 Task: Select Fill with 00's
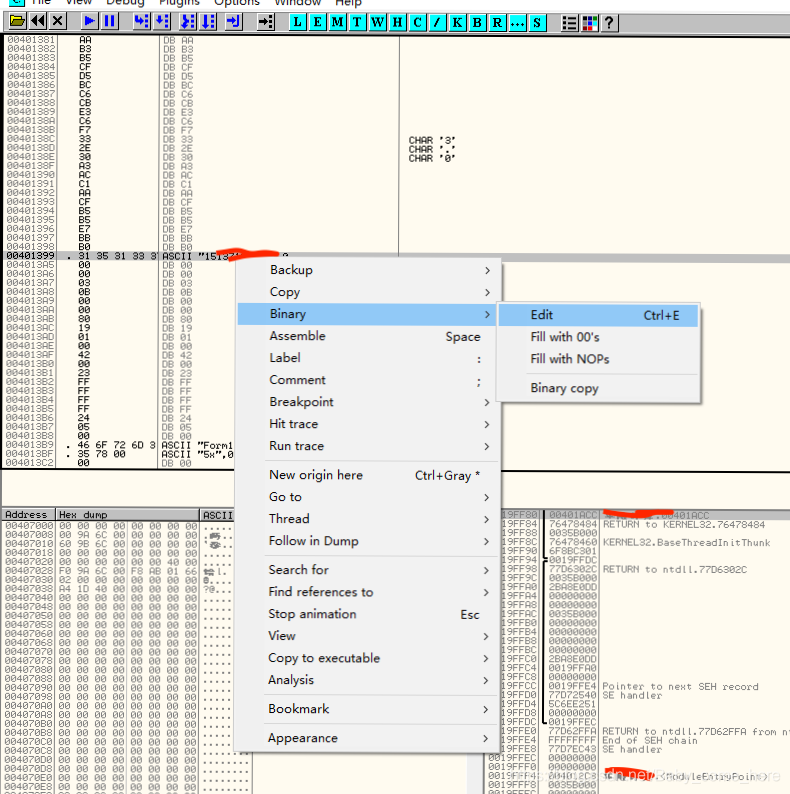(598, 337)
